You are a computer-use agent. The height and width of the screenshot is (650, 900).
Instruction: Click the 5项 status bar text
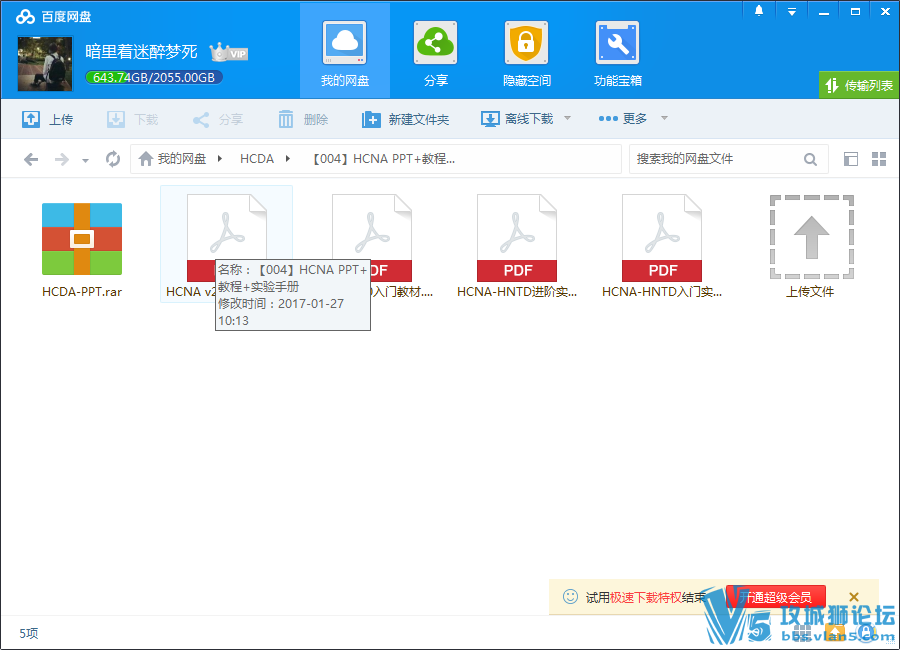[x=29, y=633]
